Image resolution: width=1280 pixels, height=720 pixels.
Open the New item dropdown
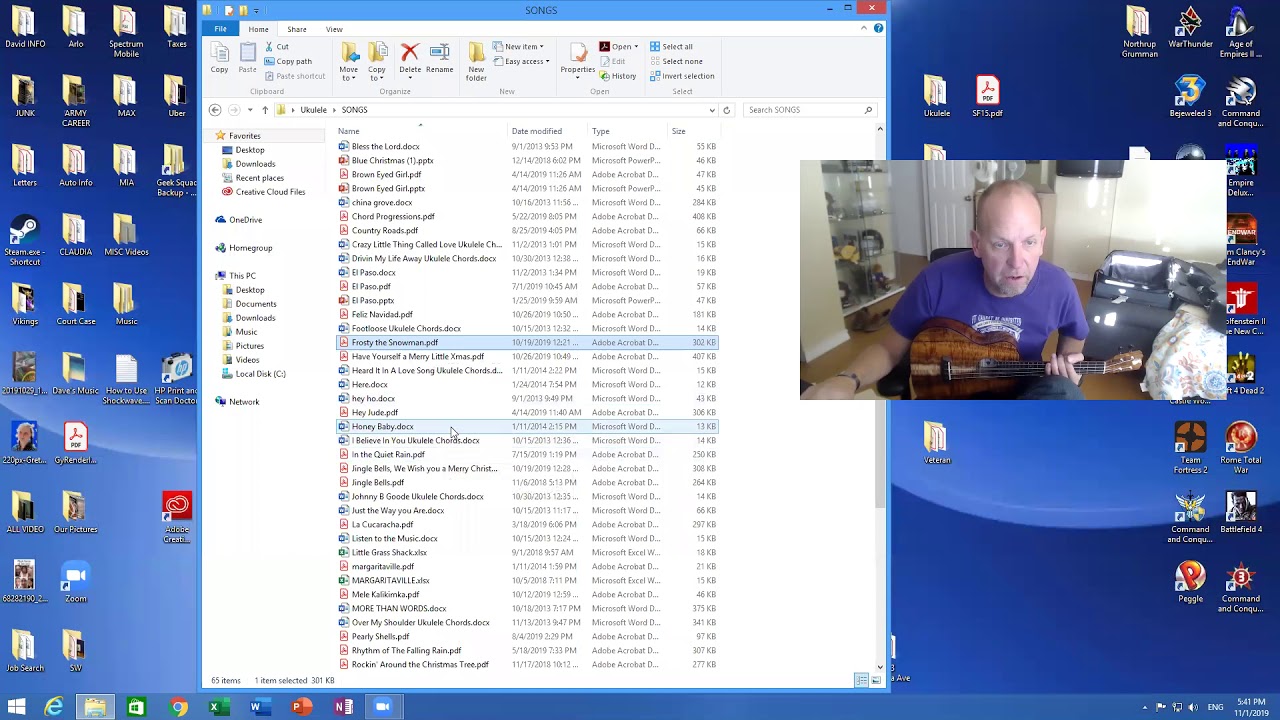(x=519, y=47)
